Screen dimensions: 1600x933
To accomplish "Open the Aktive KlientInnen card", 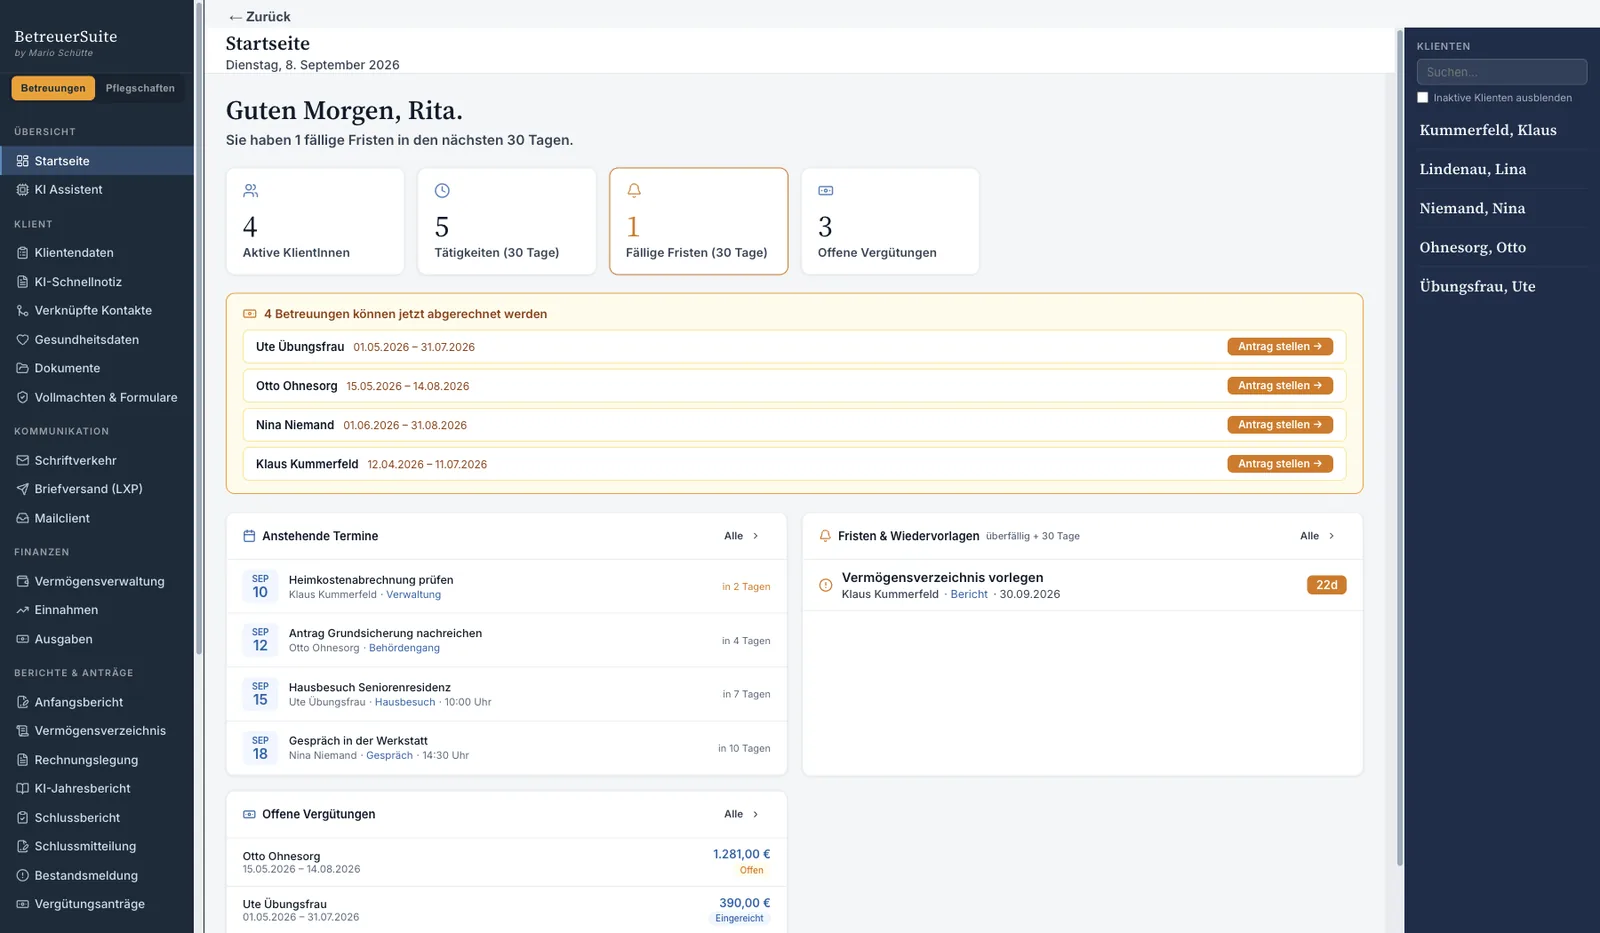I will (315, 221).
